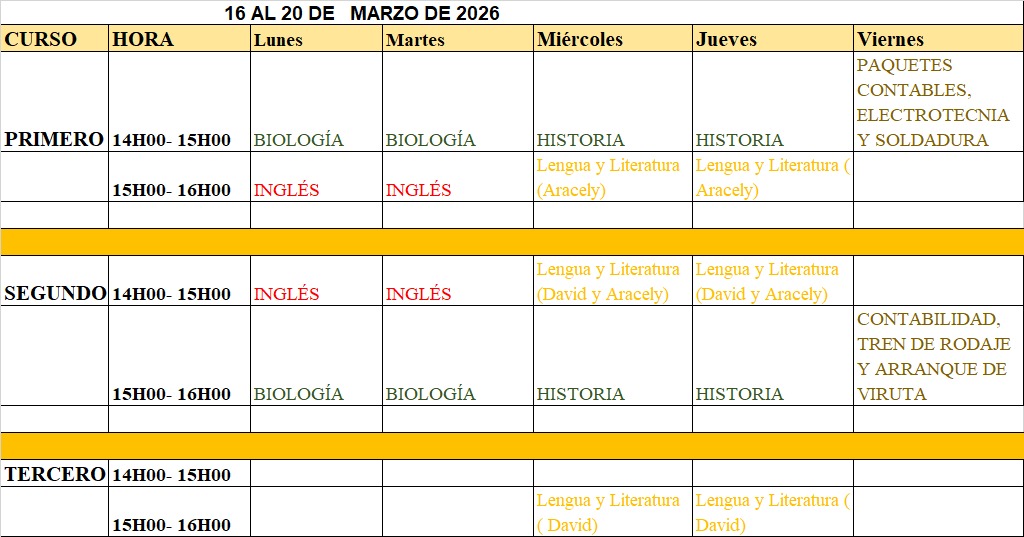Select the SEGUNDO course cell
1024x537 pixels.
(x=55, y=293)
